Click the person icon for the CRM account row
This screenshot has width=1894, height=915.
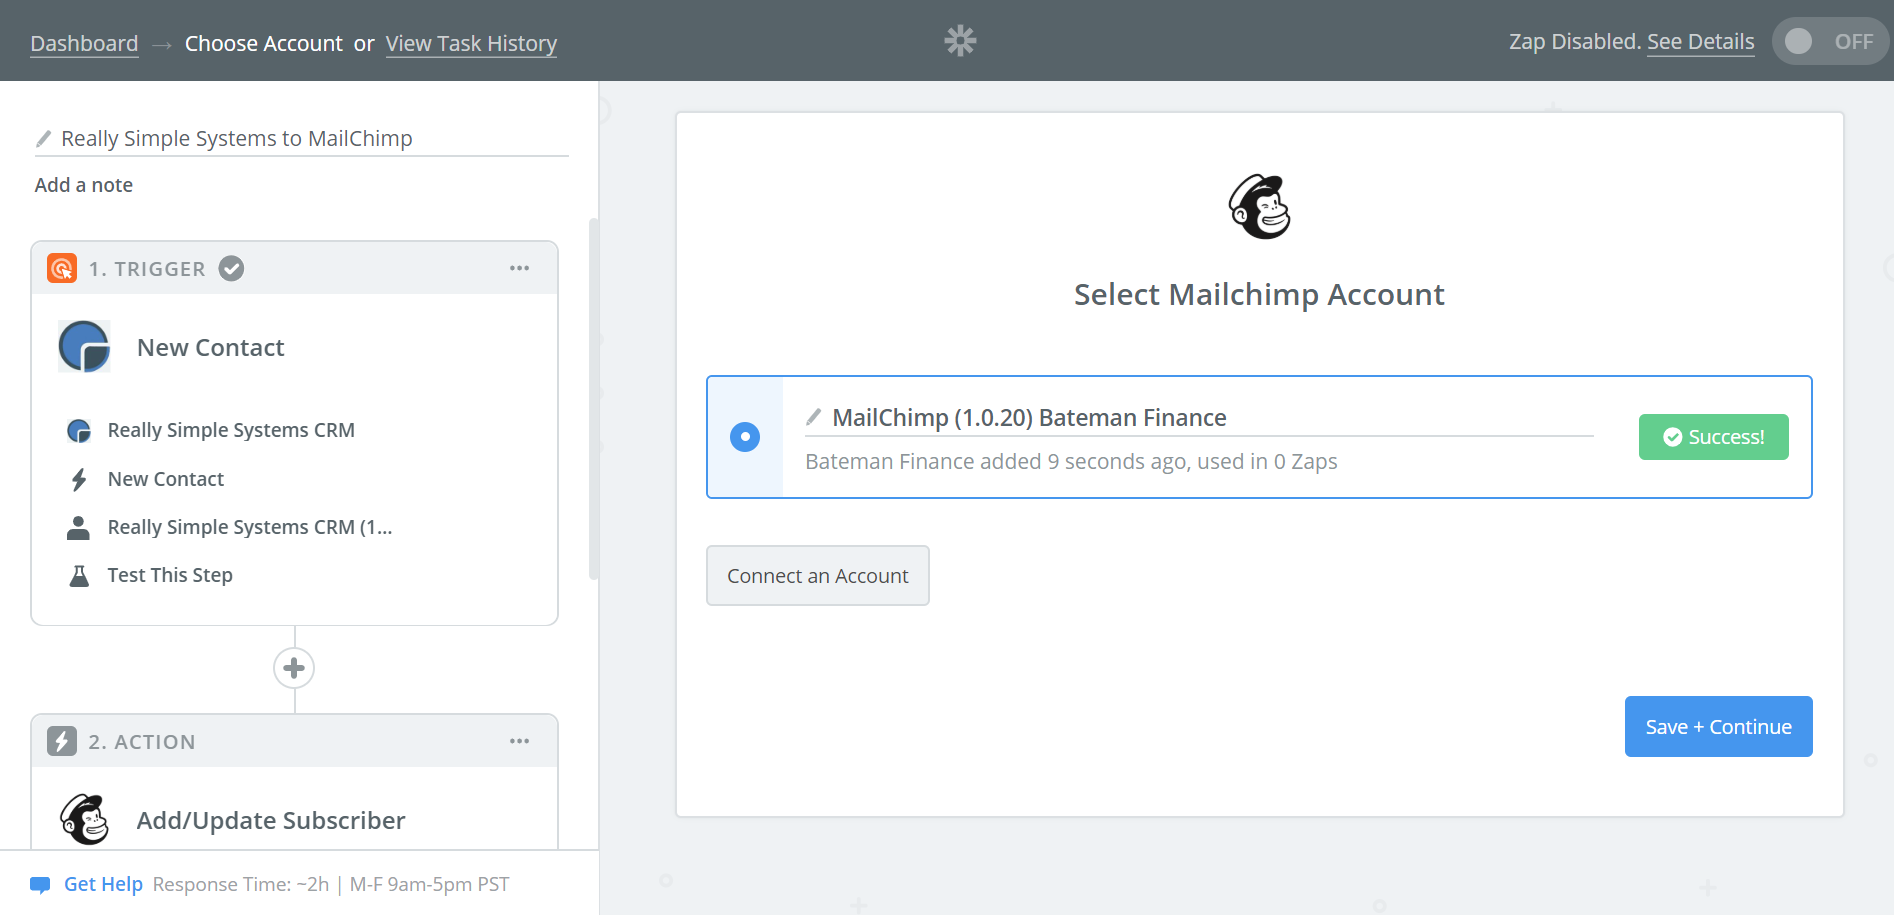point(78,527)
